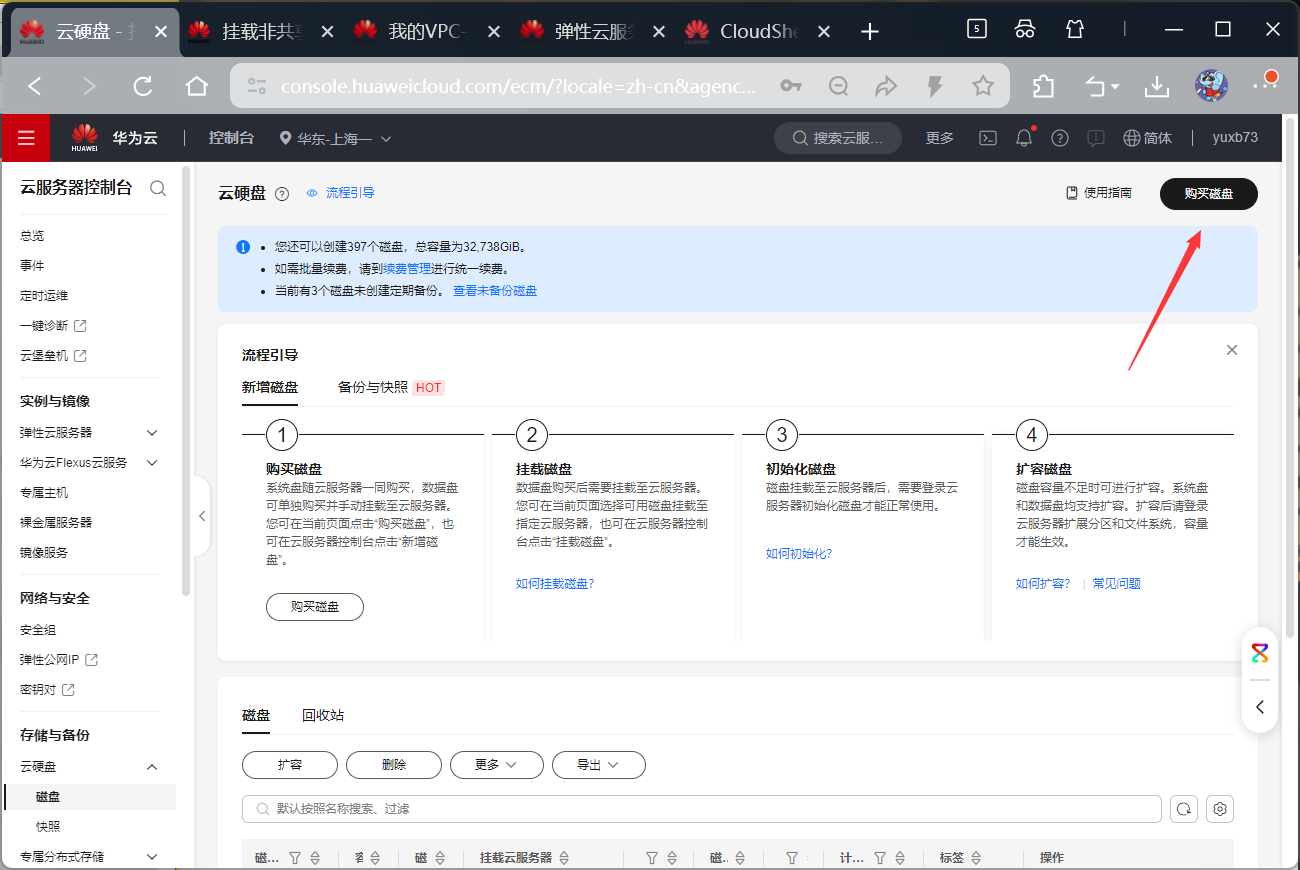
Task: Open the 常见问题 link
Action: click(x=1116, y=583)
